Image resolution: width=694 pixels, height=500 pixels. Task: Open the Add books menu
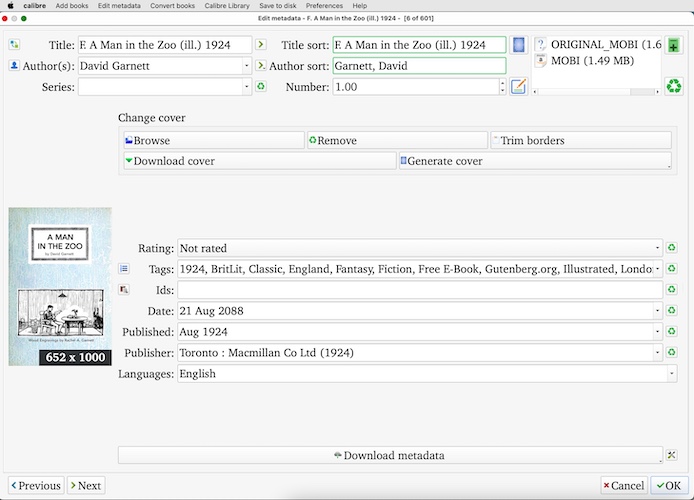pyautogui.click(x=72, y=6)
